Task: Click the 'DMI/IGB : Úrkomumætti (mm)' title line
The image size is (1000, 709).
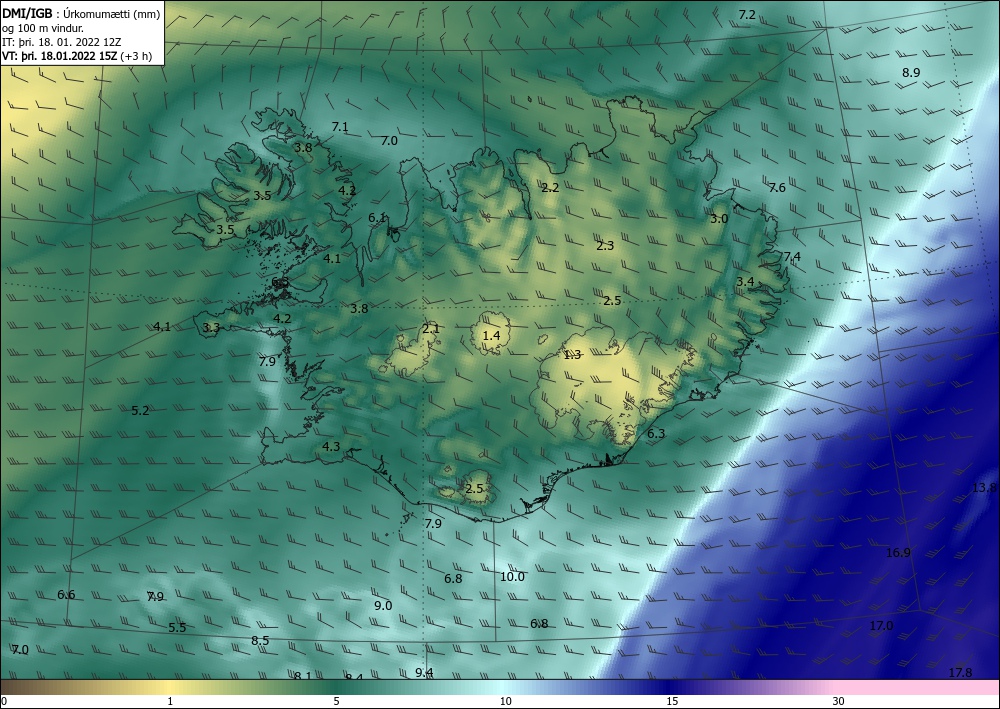Action: click(82, 13)
